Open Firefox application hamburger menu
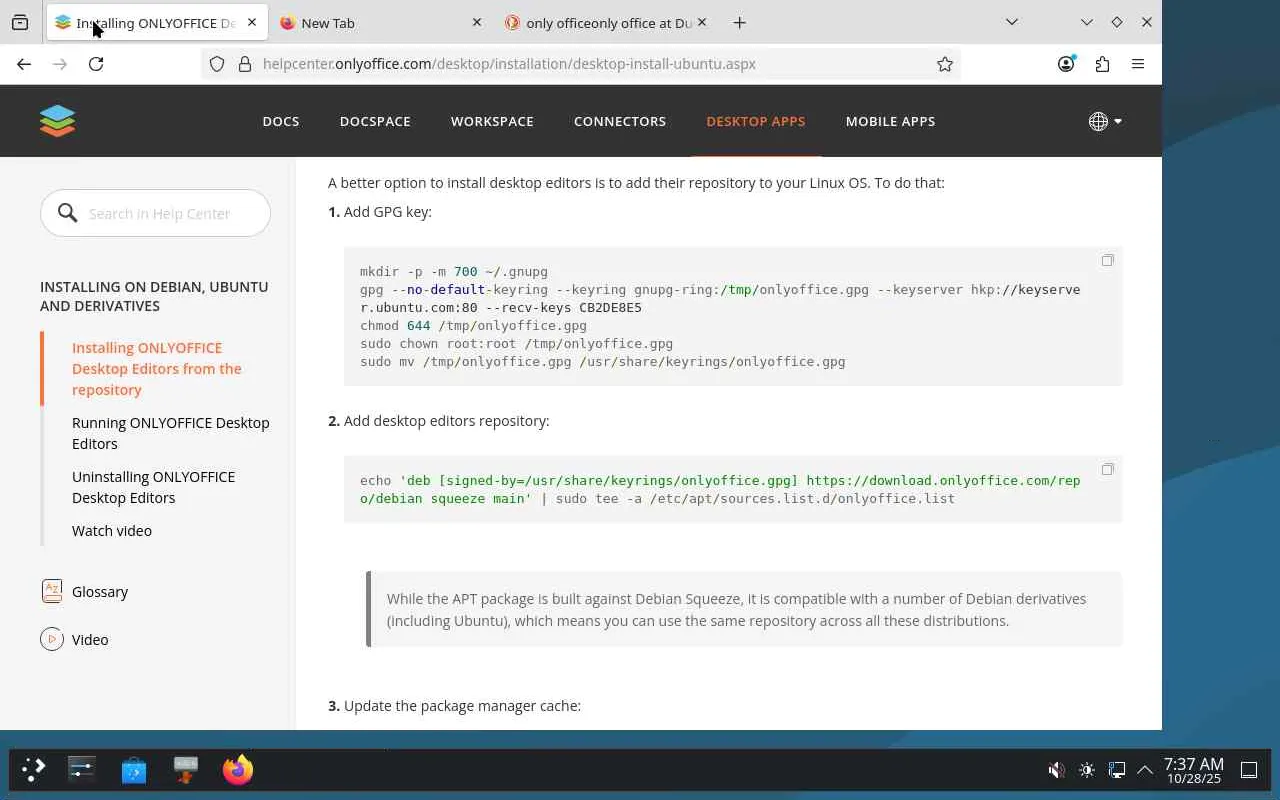The height and width of the screenshot is (800, 1280). pyautogui.click(x=1138, y=64)
